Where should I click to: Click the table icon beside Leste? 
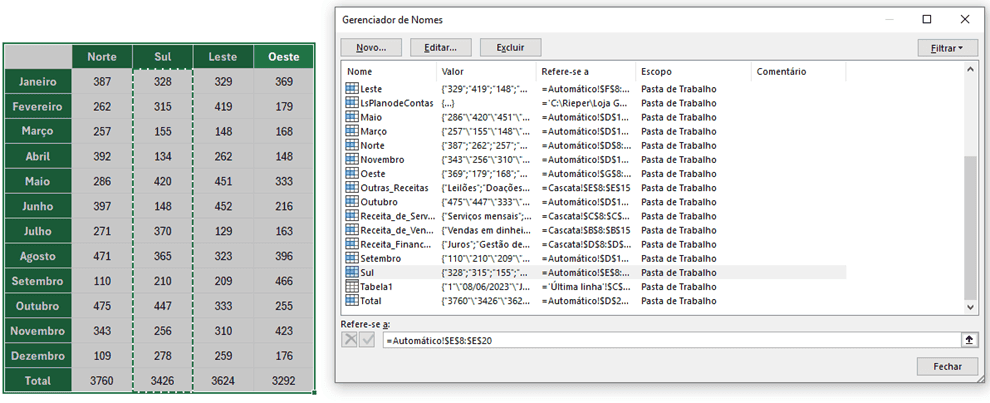click(x=352, y=89)
